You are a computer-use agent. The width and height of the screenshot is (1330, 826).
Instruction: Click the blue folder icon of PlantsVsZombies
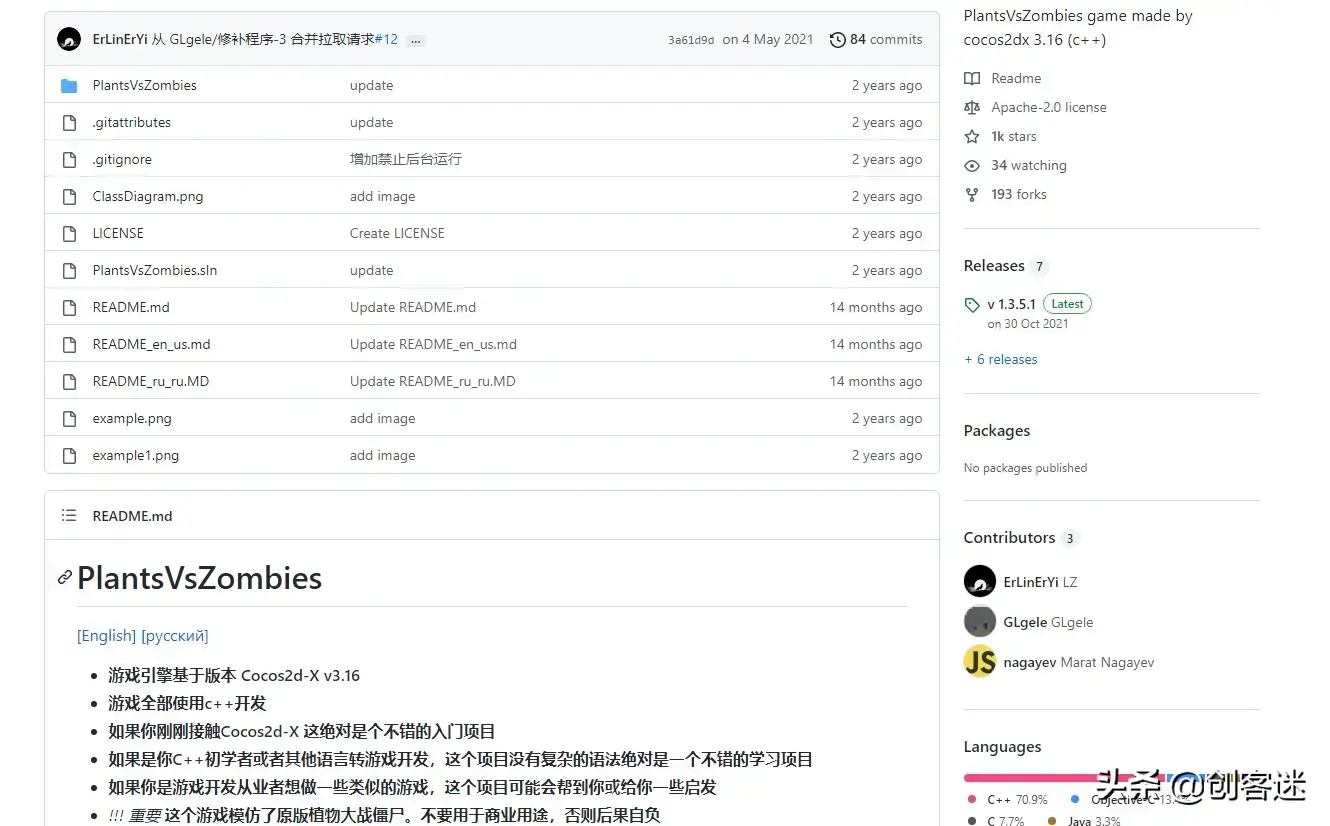coord(68,85)
